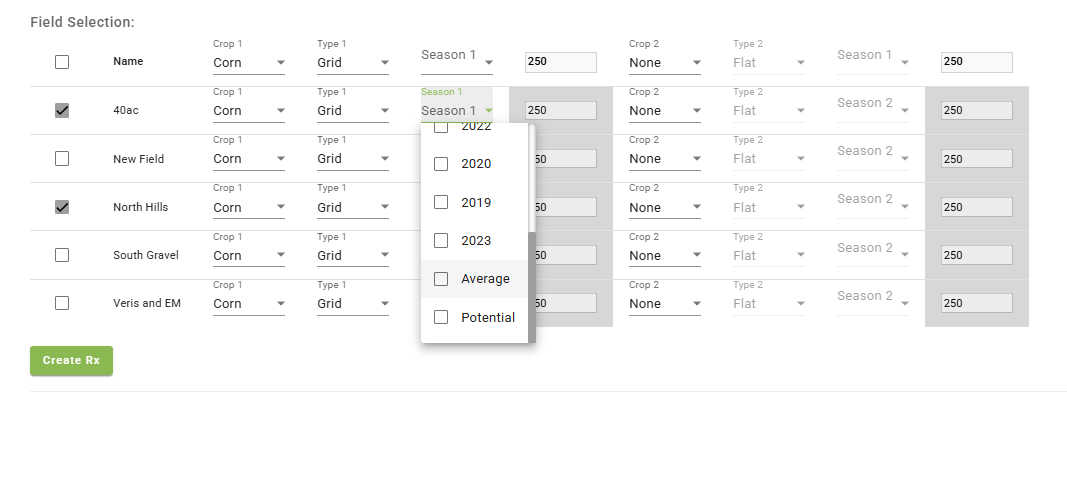Uncheck the 40ac field checkbox

(62, 111)
